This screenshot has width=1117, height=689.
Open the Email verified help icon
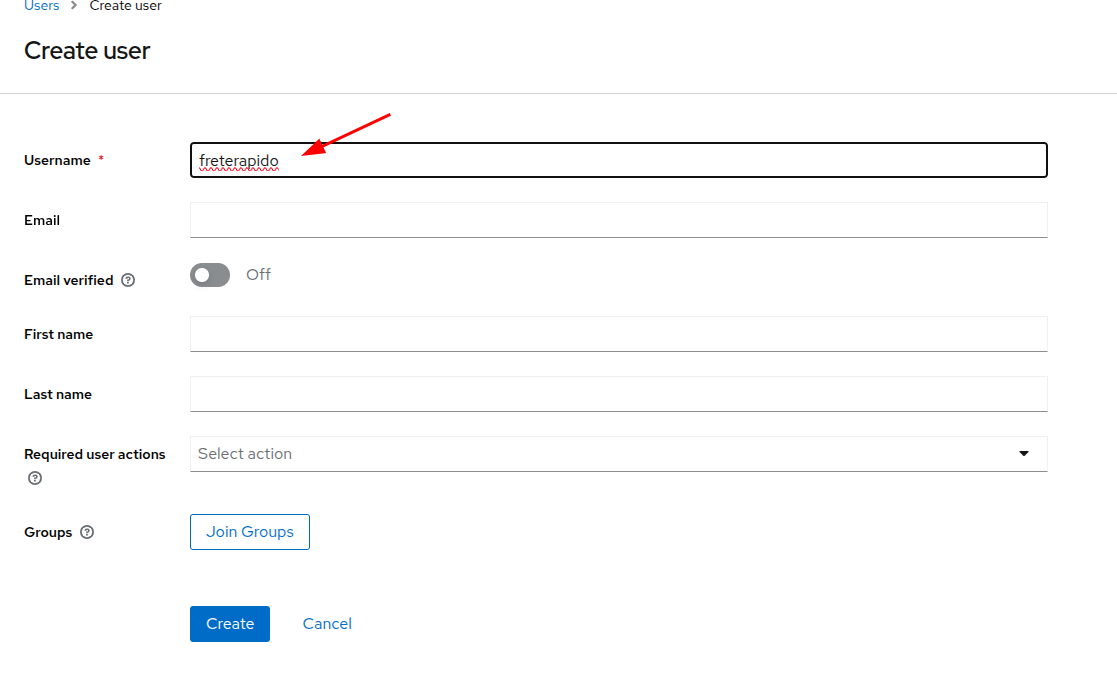click(128, 281)
